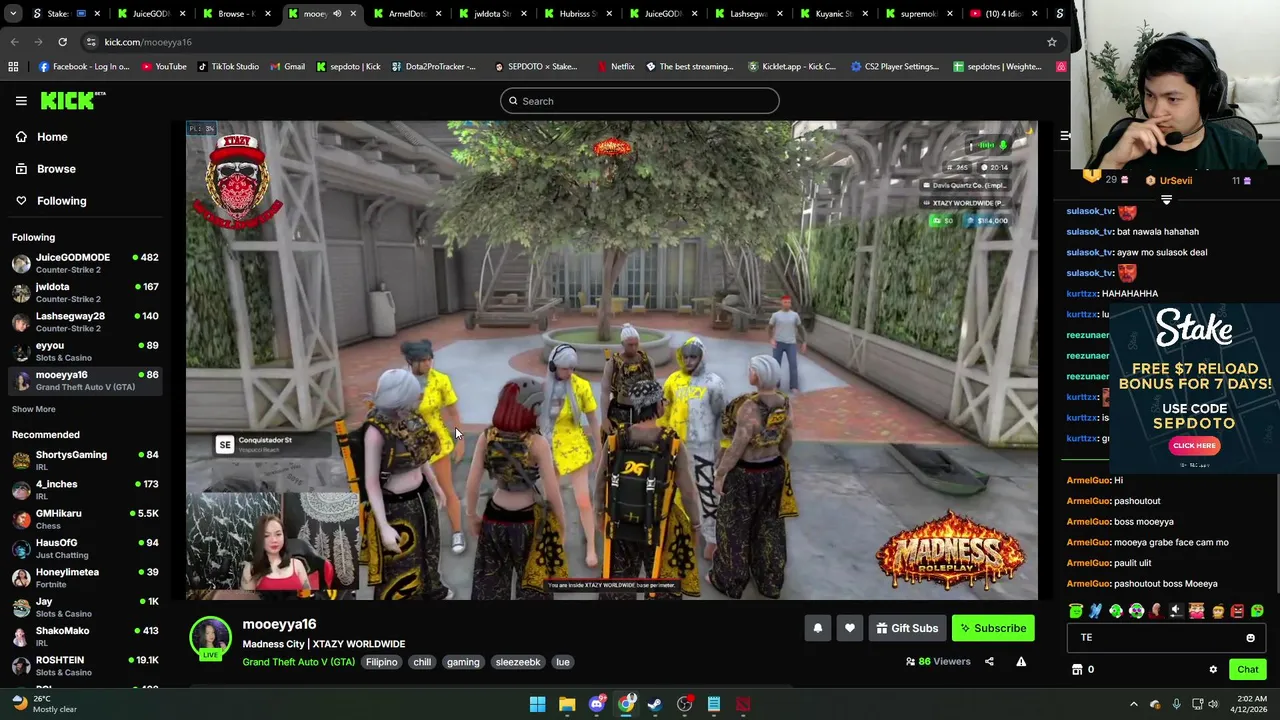The height and width of the screenshot is (720, 1280).
Task: Select the green halo emote
Action: click(x=1076, y=610)
